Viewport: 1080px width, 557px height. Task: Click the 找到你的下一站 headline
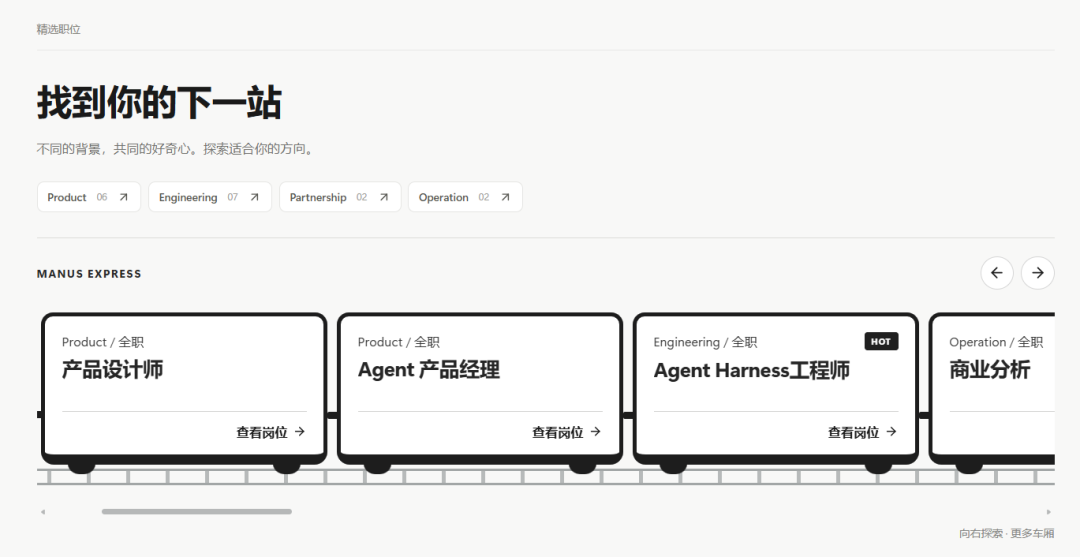tap(159, 103)
